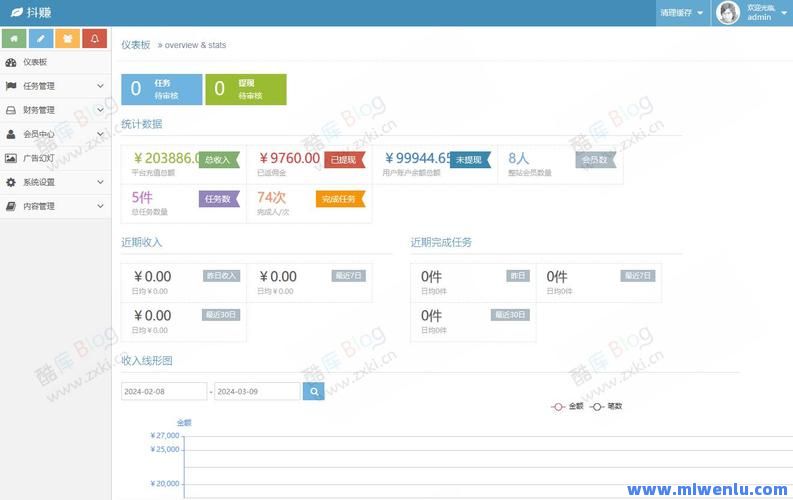Viewport: 793px width, 500px height.
Task: Click the 最近30日 badge under 近期收入
Action: pyautogui.click(x=221, y=315)
